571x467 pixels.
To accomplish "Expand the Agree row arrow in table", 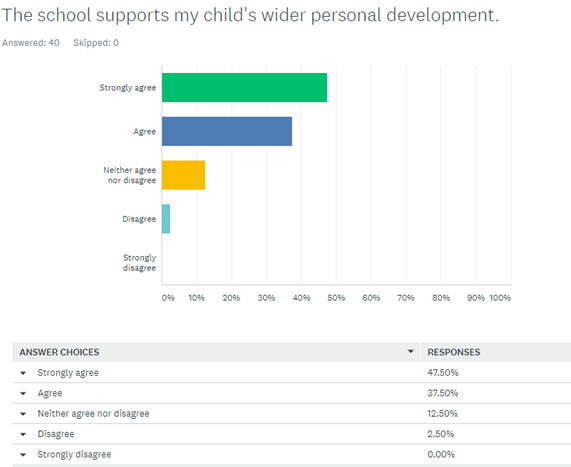I will click(x=23, y=393).
